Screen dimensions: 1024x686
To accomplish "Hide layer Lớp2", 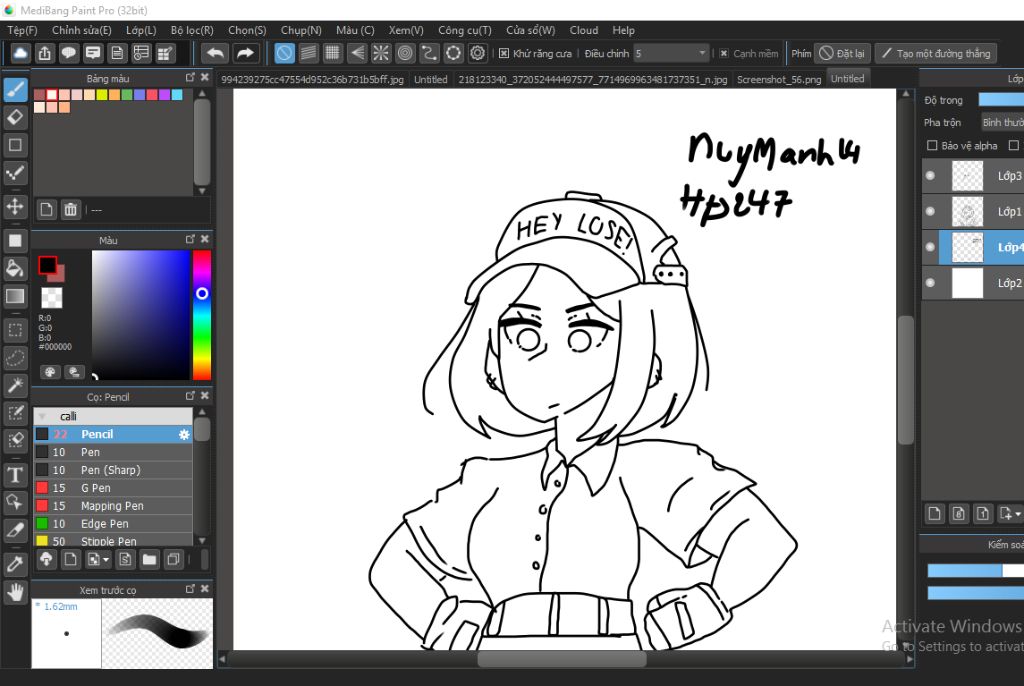I will [x=931, y=283].
